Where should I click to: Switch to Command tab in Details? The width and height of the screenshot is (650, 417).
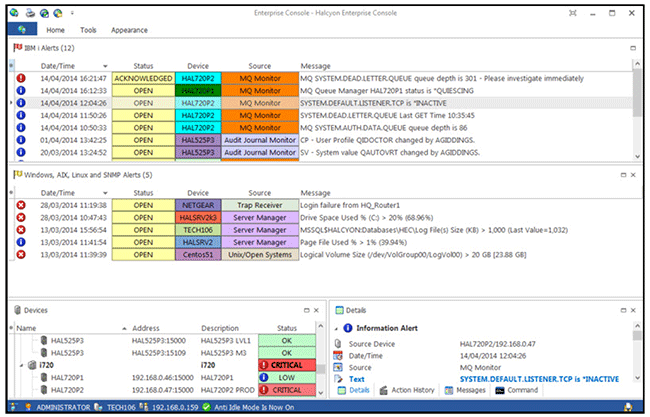tap(517, 390)
